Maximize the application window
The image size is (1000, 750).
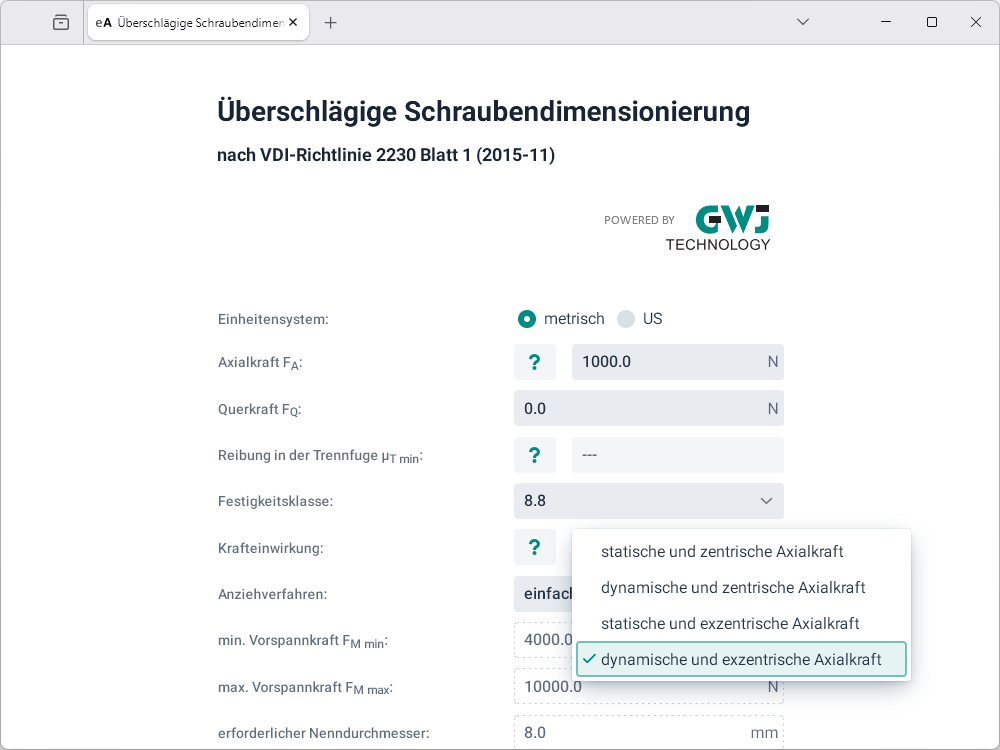(932, 22)
